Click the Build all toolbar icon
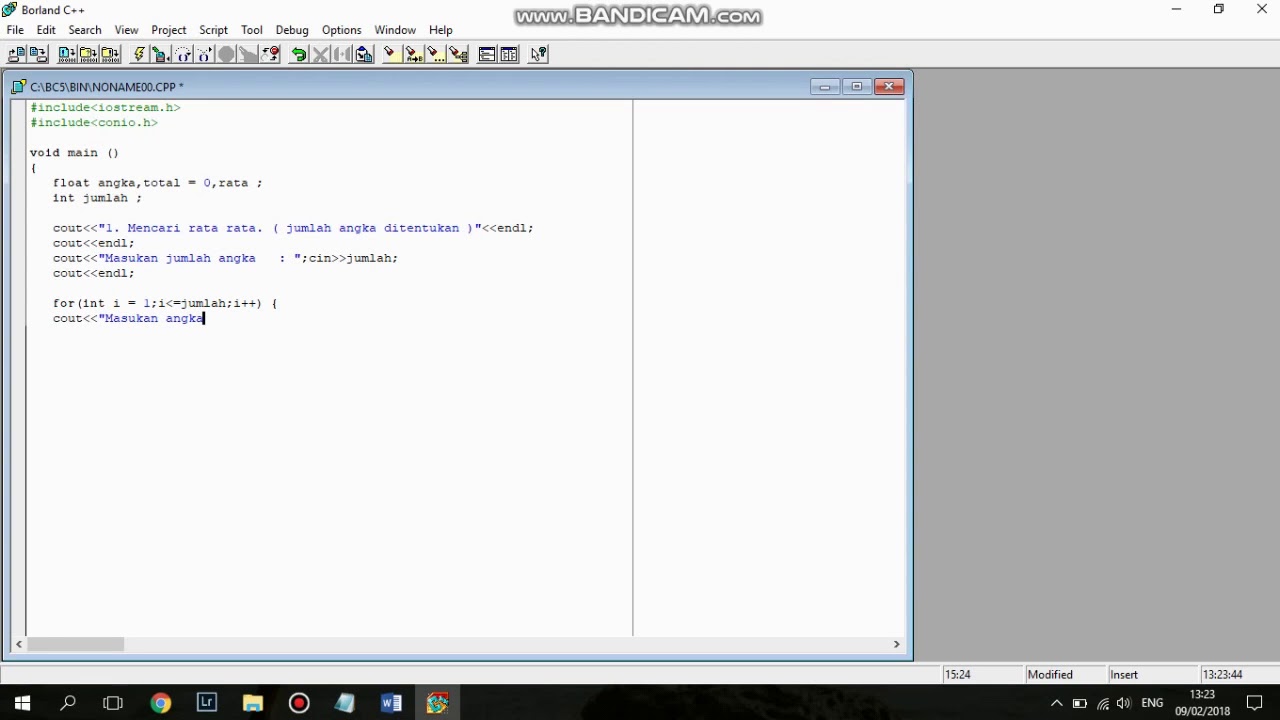This screenshot has width=1280, height=720. (x=111, y=54)
